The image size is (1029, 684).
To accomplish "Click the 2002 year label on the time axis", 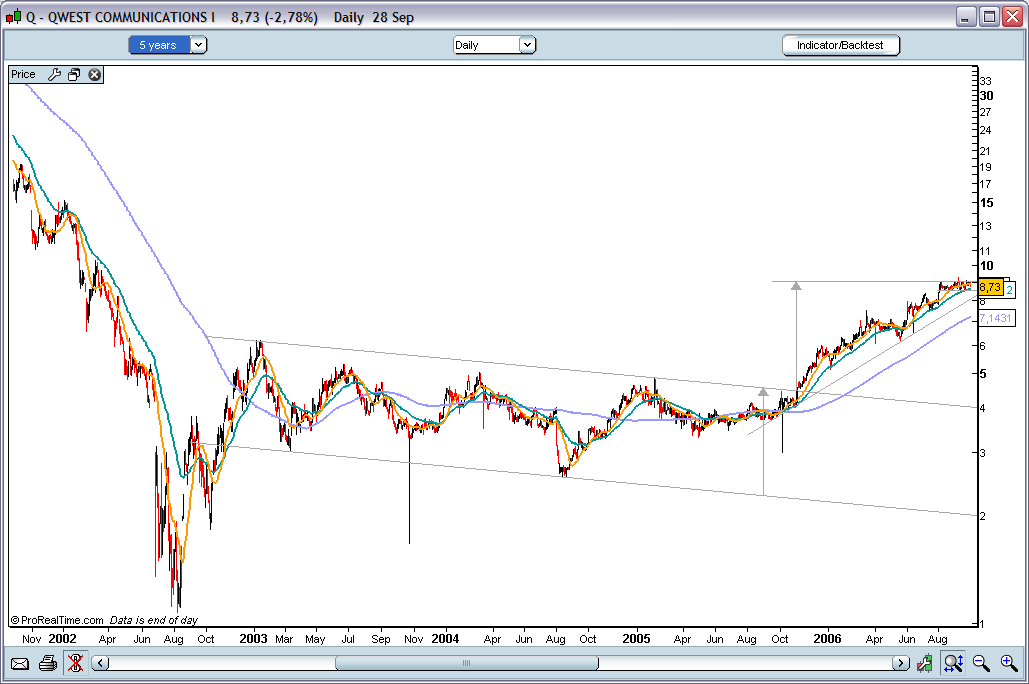I will [62, 638].
